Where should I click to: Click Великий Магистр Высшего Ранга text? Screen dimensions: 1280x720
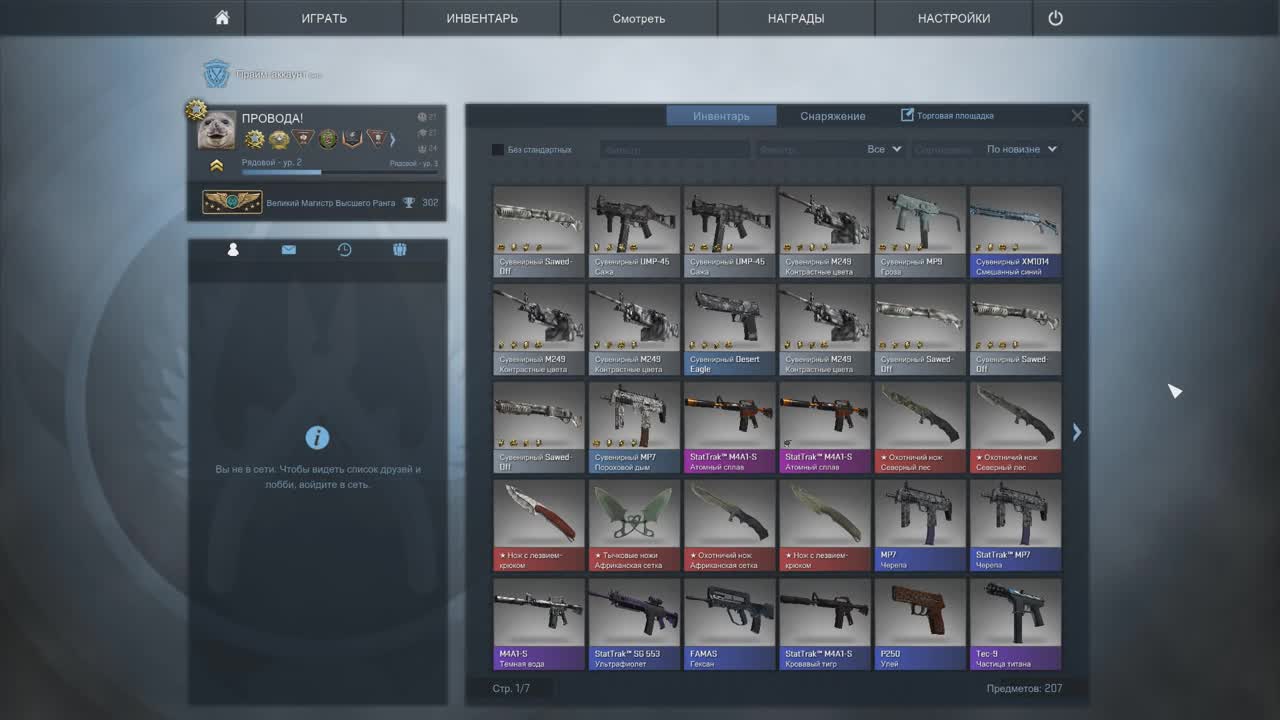click(x=331, y=203)
